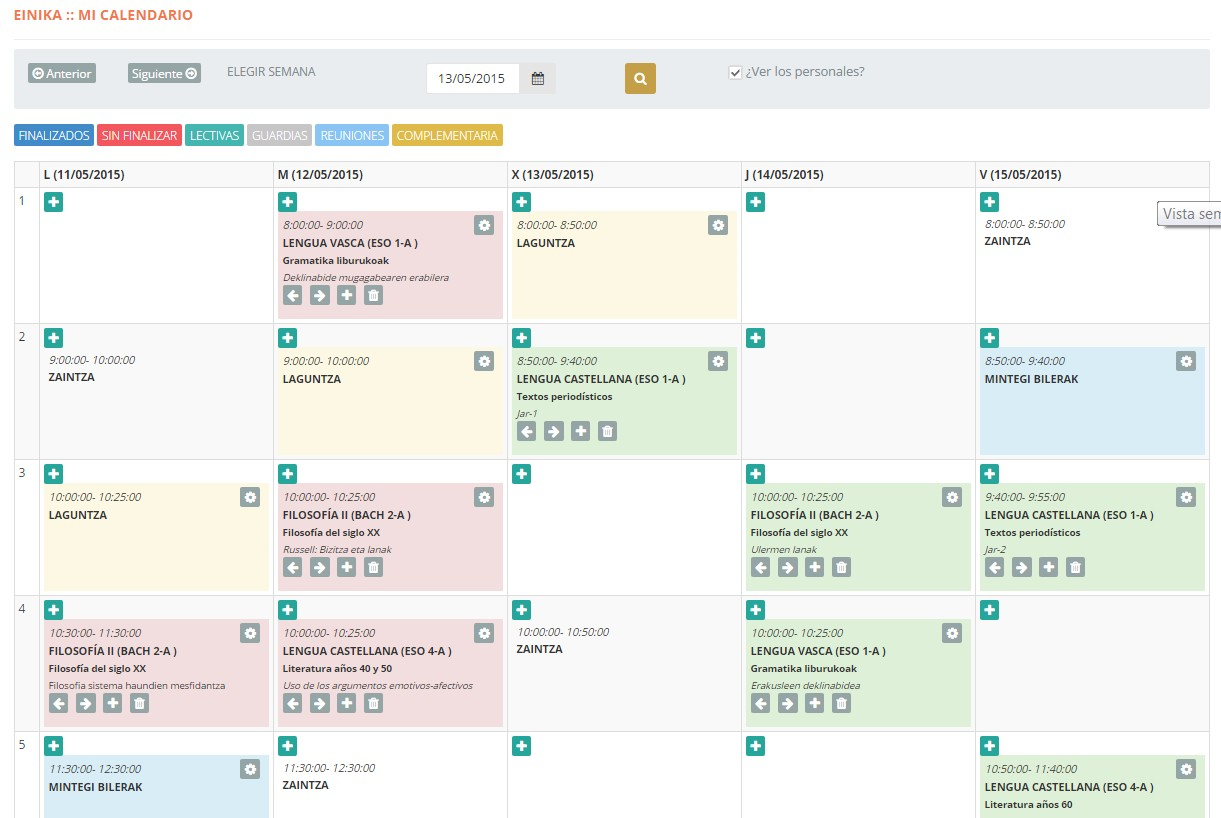The image size is (1221, 818).
Task: Click the FINALIZADOS legend tag
Action: click(54, 135)
